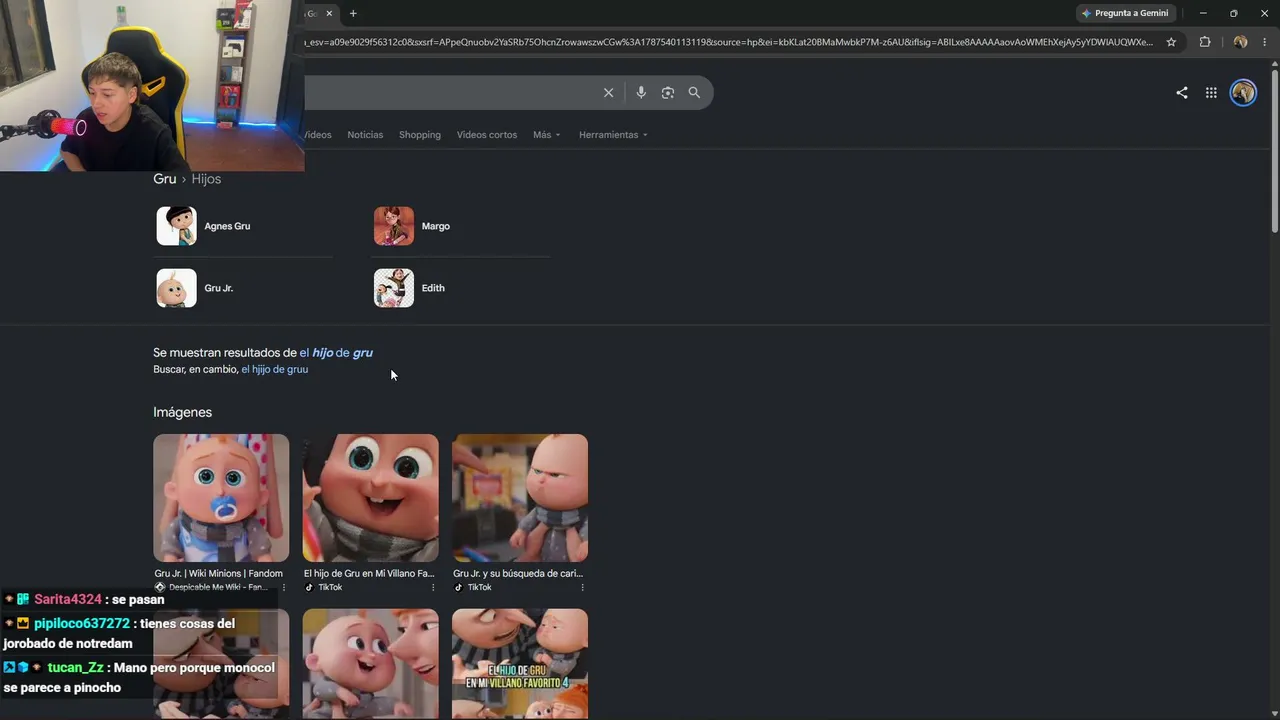
Task: Open the Chrome extensions puzzle icon
Action: [1205, 42]
